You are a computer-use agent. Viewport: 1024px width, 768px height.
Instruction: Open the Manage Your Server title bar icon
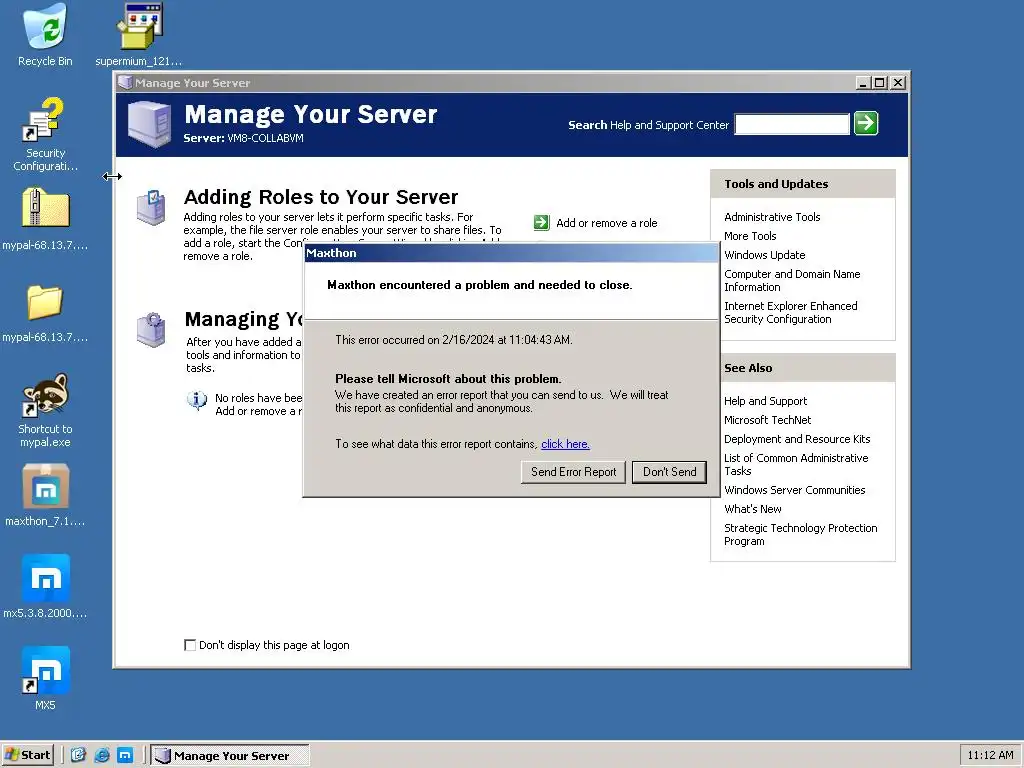[125, 82]
